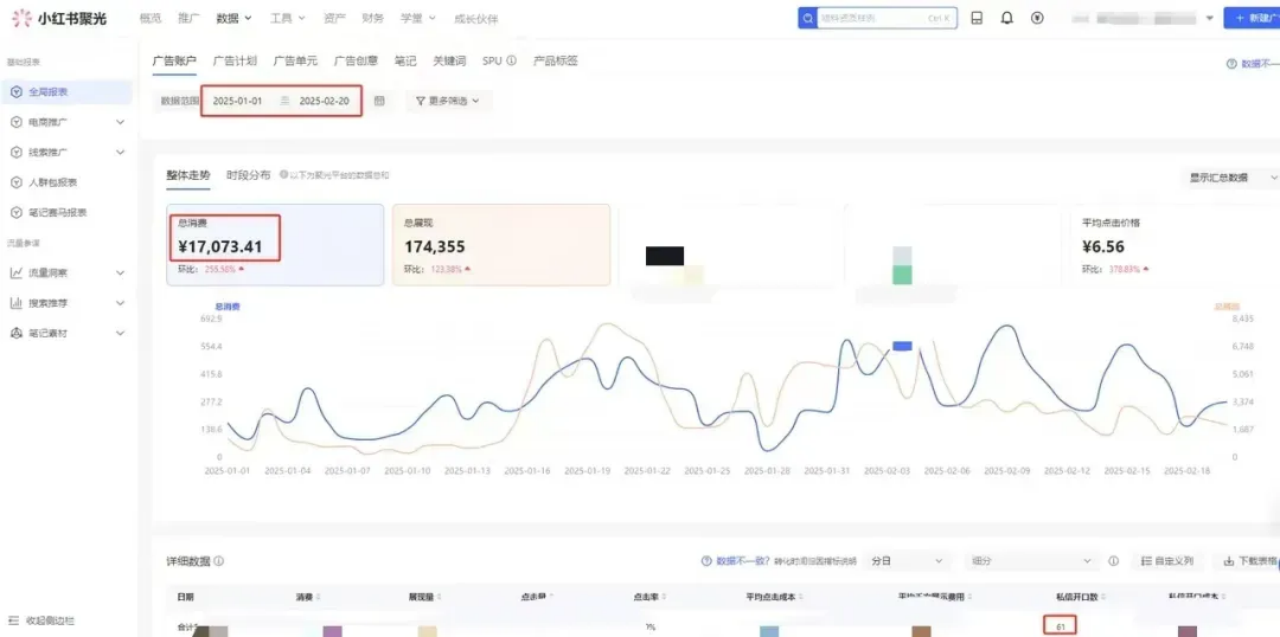Go to 成长伙伴 in top navigation

pyautogui.click(x=475, y=19)
